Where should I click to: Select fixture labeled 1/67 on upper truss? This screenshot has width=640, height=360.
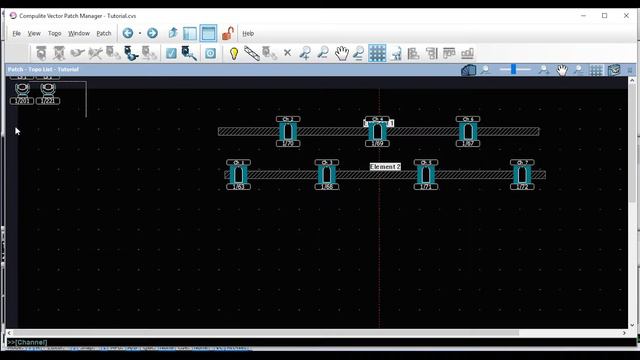pos(468,131)
